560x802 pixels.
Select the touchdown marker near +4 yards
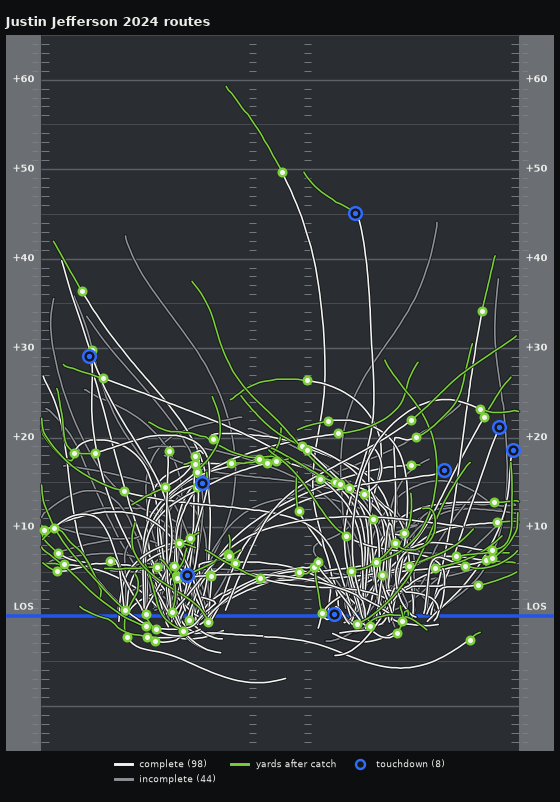(187, 575)
